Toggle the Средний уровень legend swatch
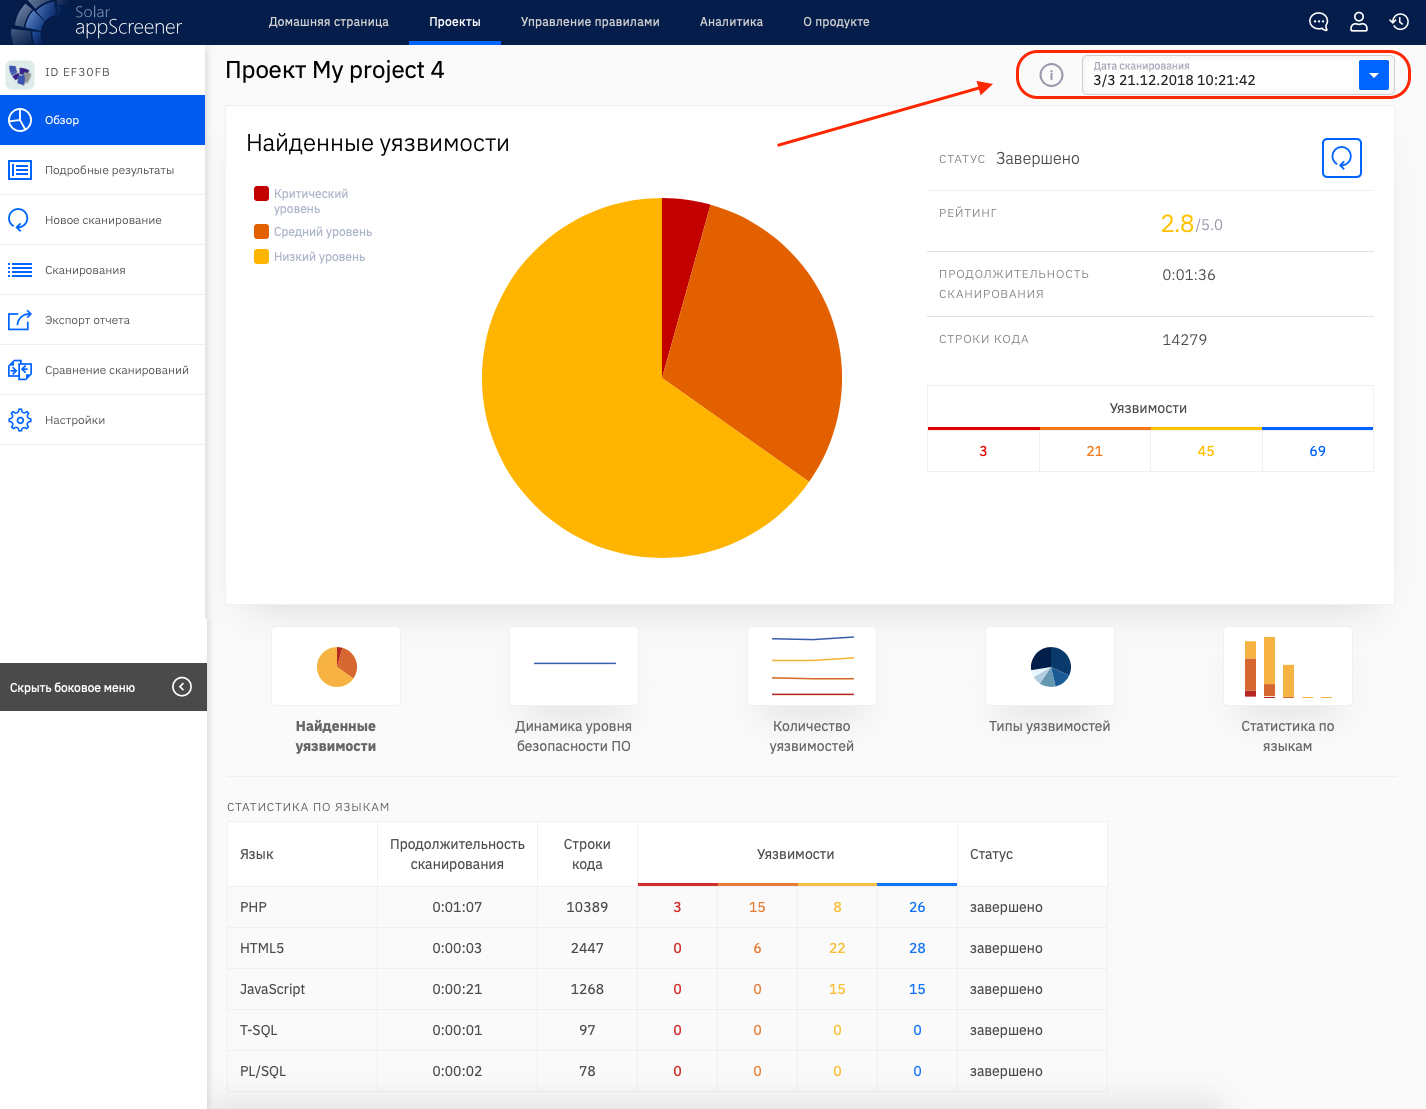Screen dimensions: 1426x1109 pyautogui.click(x=262, y=232)
